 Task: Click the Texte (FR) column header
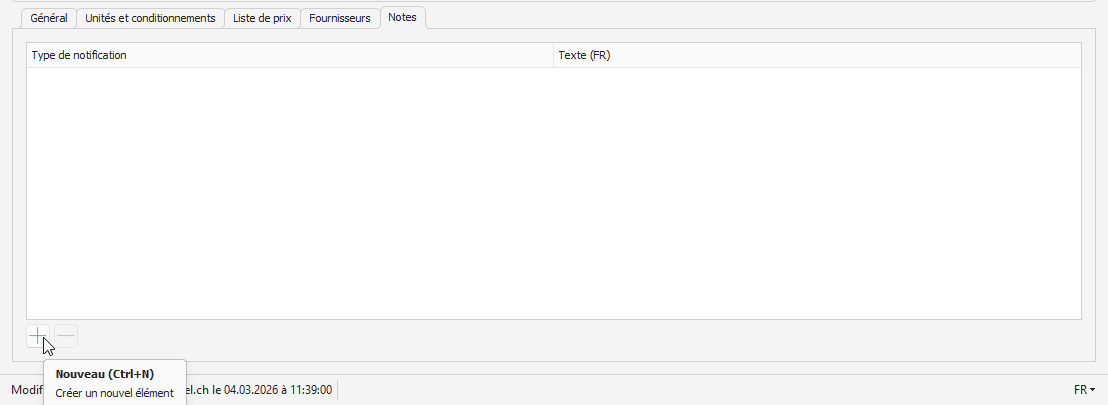(x=584, y=55)
